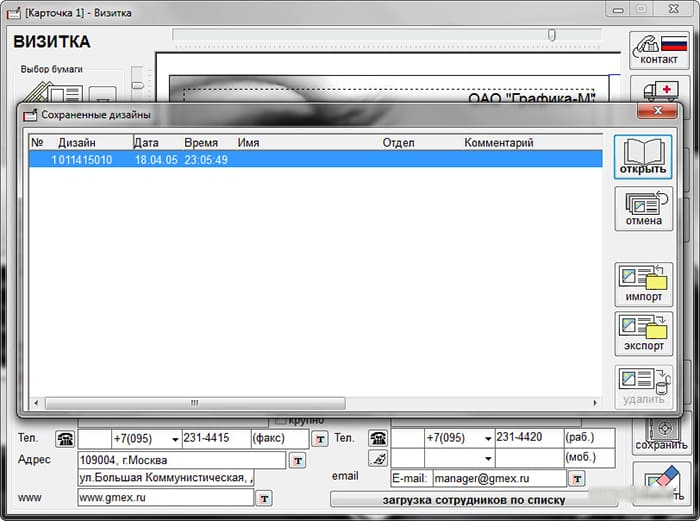Open the empty mobile phone code dropdown
This screenshot has height=521, width=700.
(x=488, y=458)
